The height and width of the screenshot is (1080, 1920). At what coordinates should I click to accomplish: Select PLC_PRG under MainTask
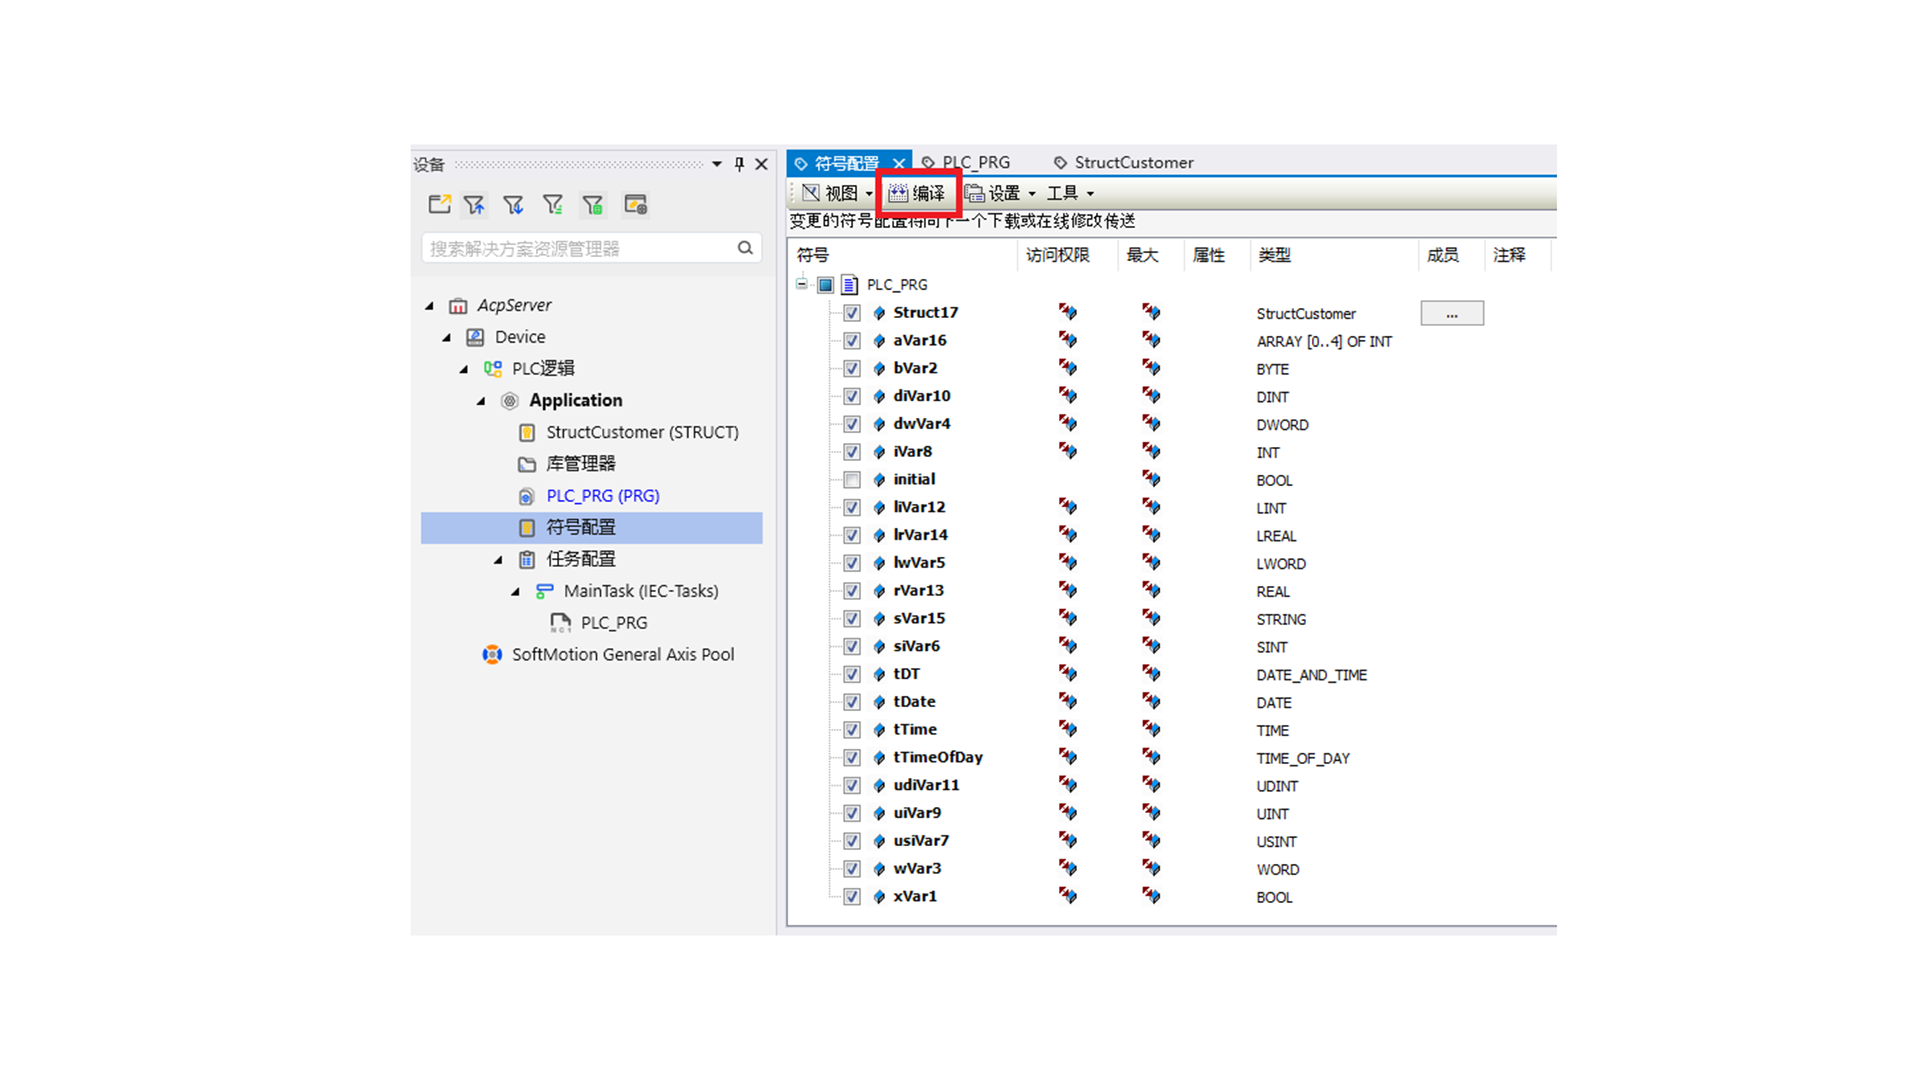614,623
